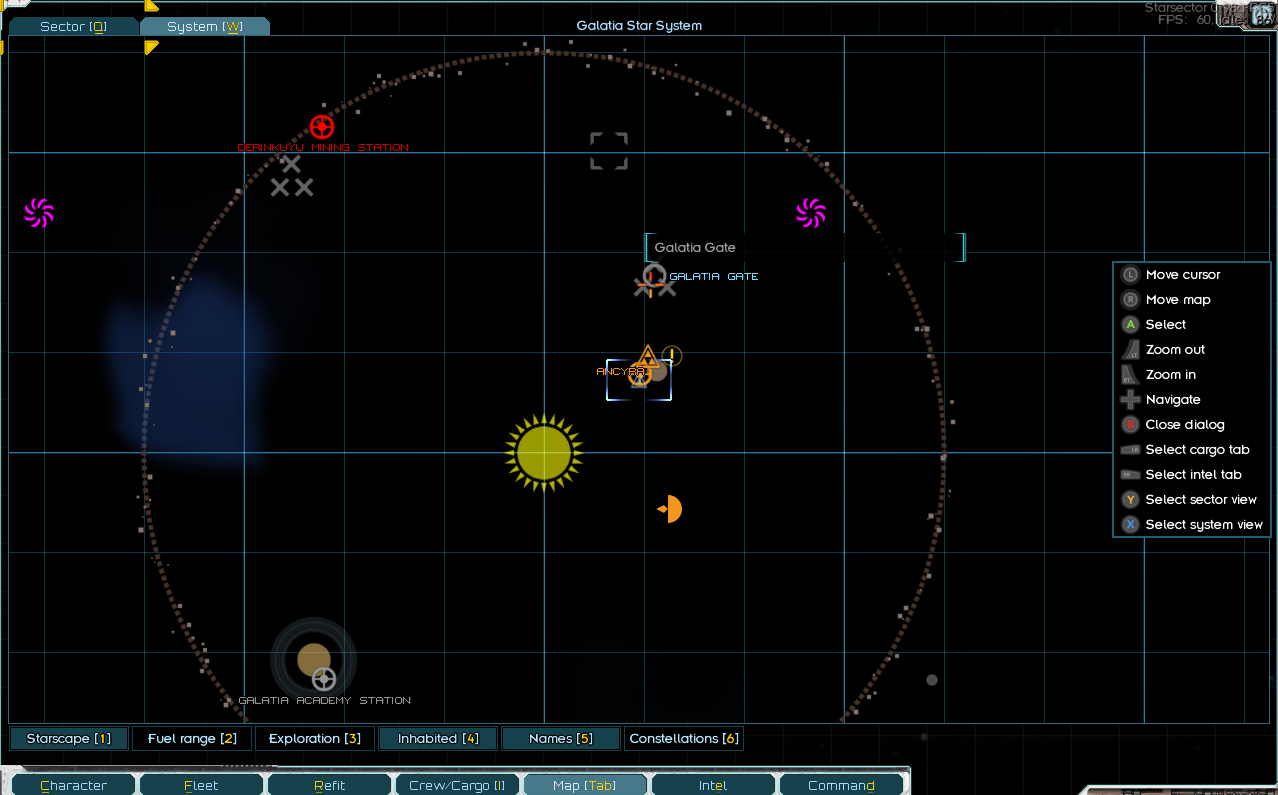
Task: Click the green A Select button icon
Action: [1130, 324]
